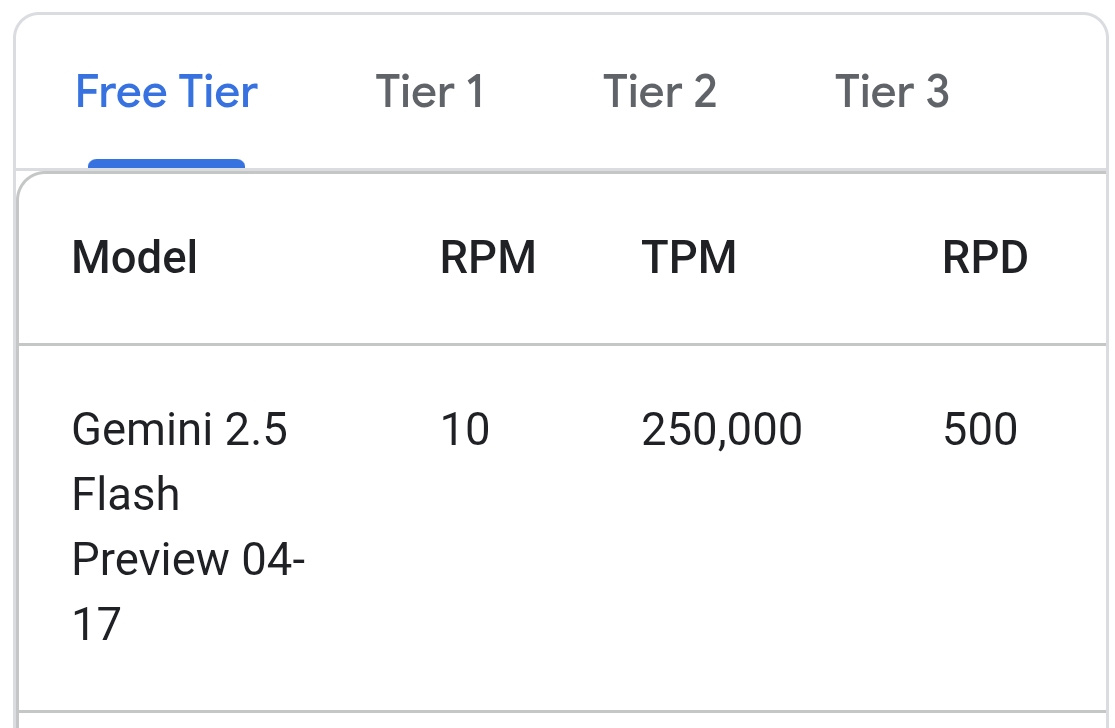Click the Model column header
Screen dimensions: 1115x728
[x=134, y=257]
